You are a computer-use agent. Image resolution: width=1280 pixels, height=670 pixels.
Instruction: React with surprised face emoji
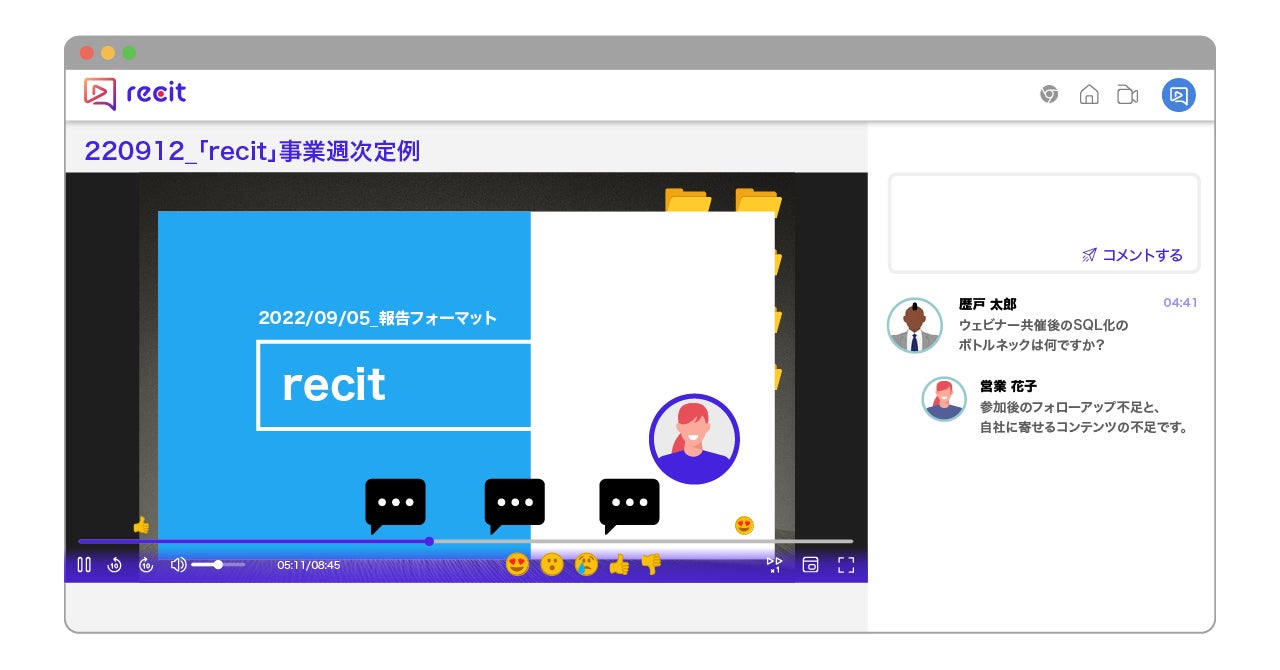coord(551,564)
